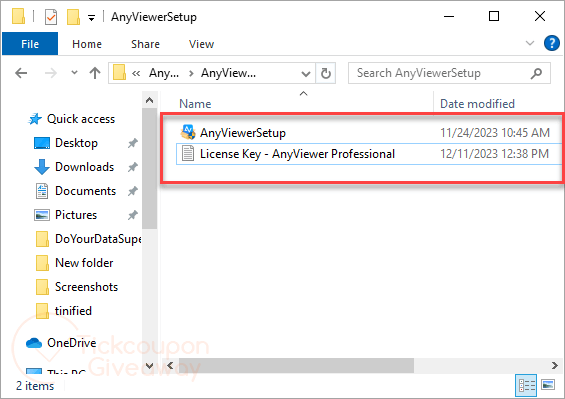Click the New folder quick access icon
565x399 pixels.
tap(73, 17)
